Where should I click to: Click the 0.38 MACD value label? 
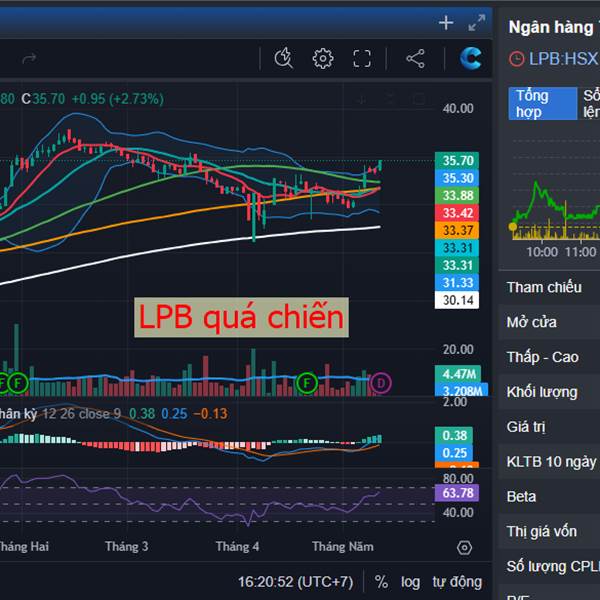click(454, 435)
